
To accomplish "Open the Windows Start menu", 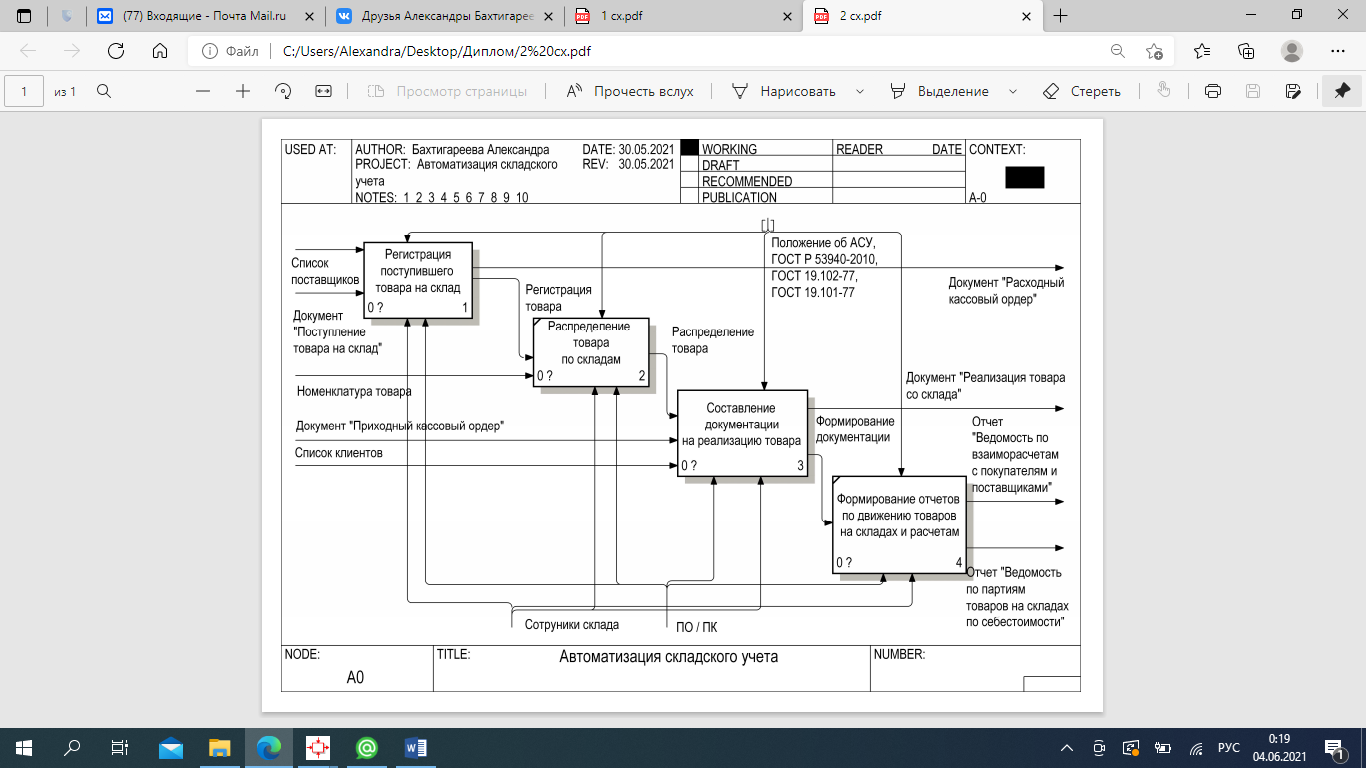I will pos(23,747).
